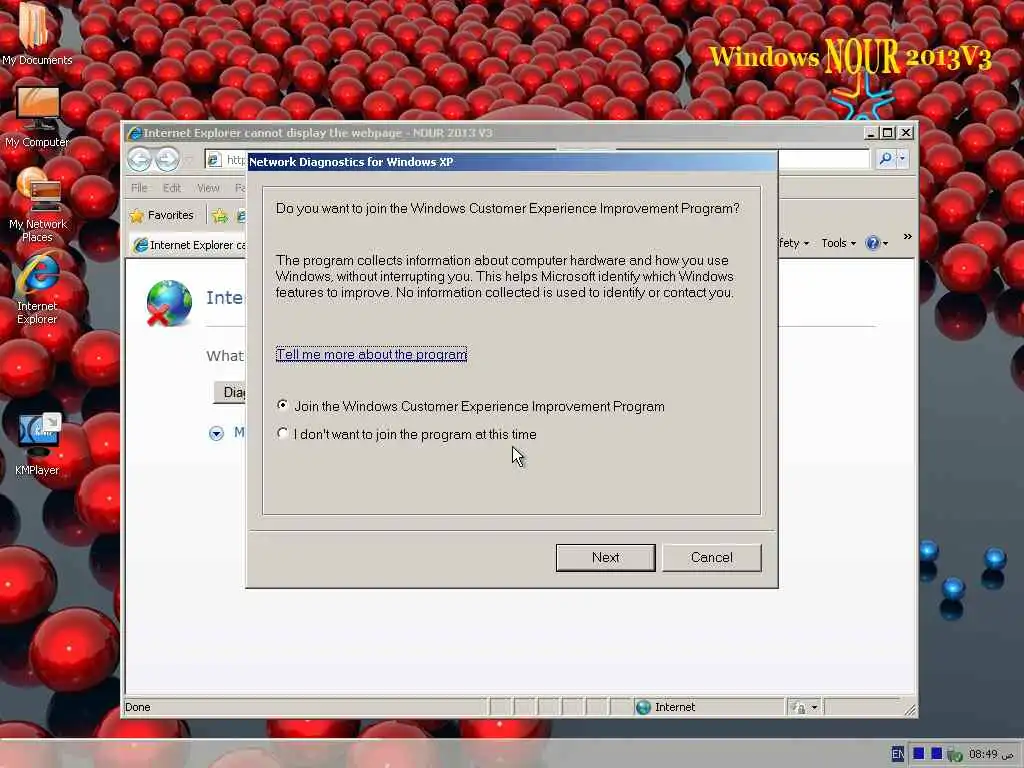The image size is (1024, 768).
Task: Launch Internet Explorer from the desktop
Action: 37,289
